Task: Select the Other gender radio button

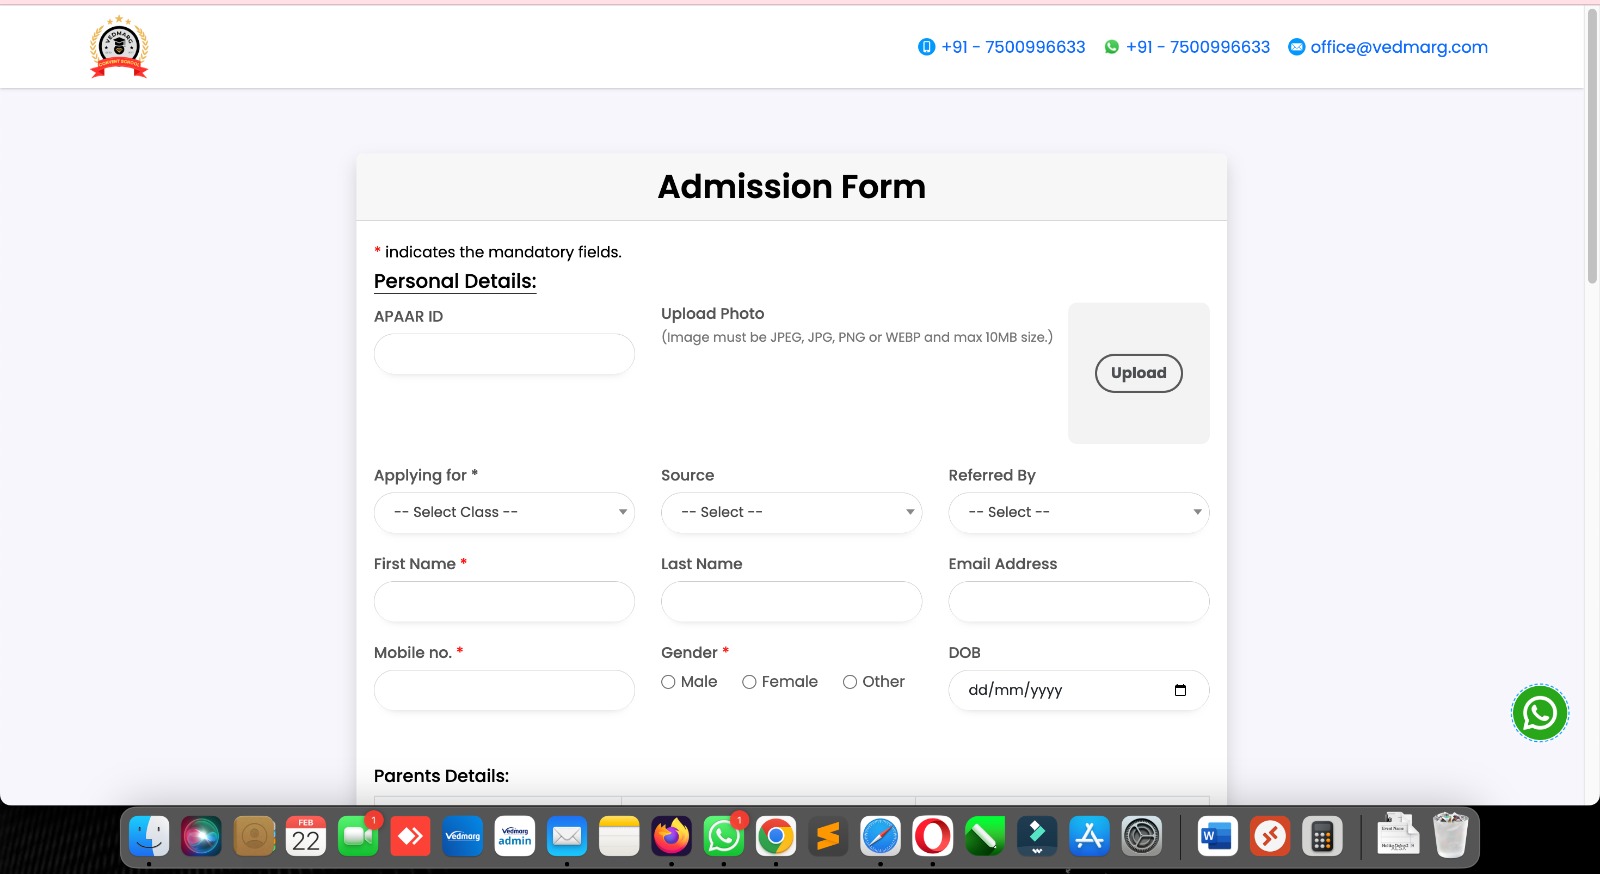Action: [x=850, y=682]
